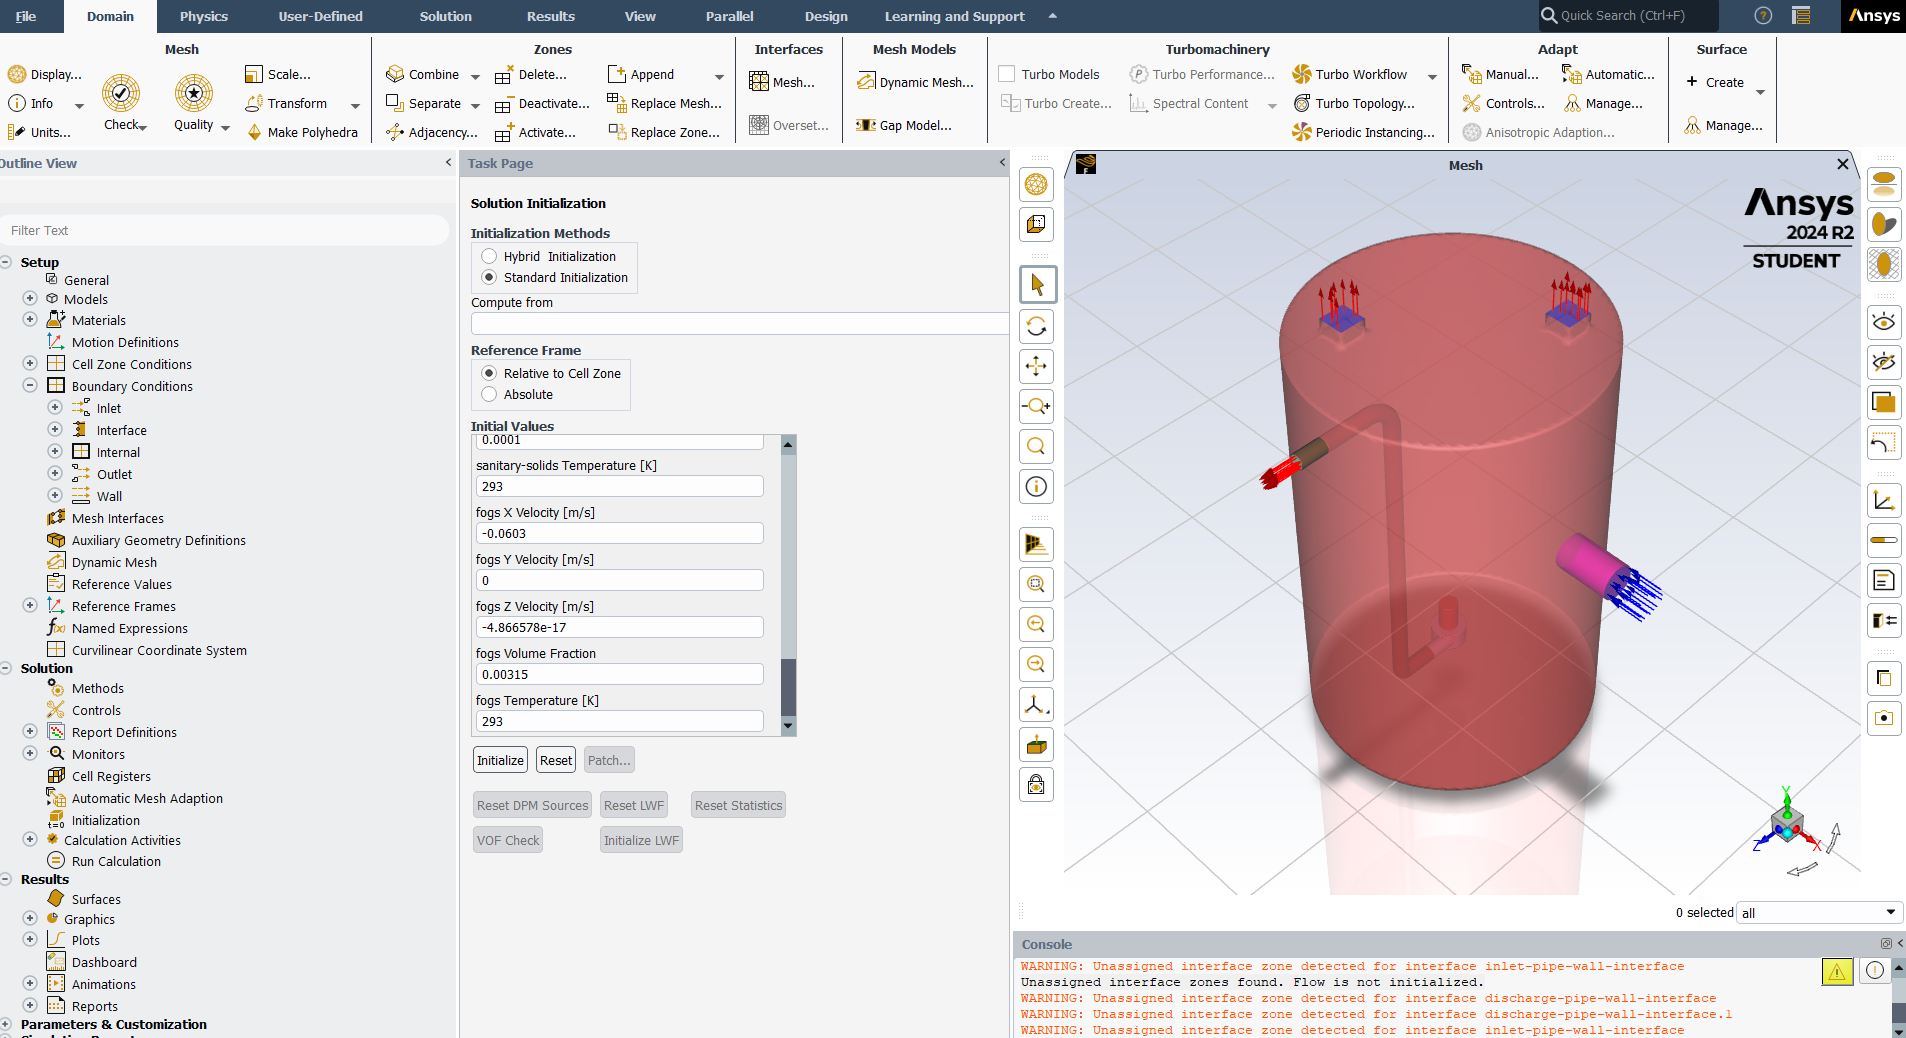
Task: Click the fogs X Velocity input field
Action: [620, 533]
